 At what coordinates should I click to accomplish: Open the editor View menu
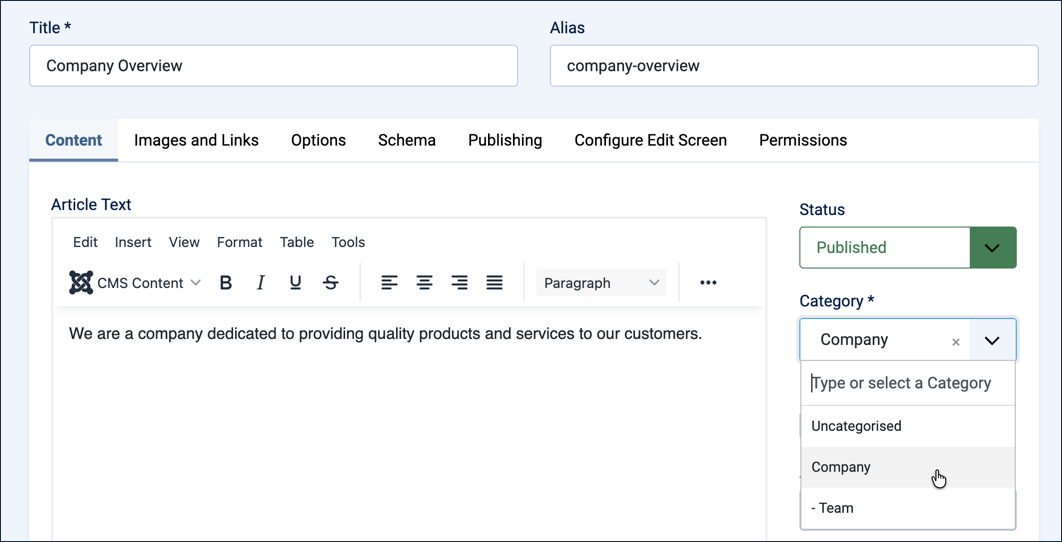[x=184, y=242]
